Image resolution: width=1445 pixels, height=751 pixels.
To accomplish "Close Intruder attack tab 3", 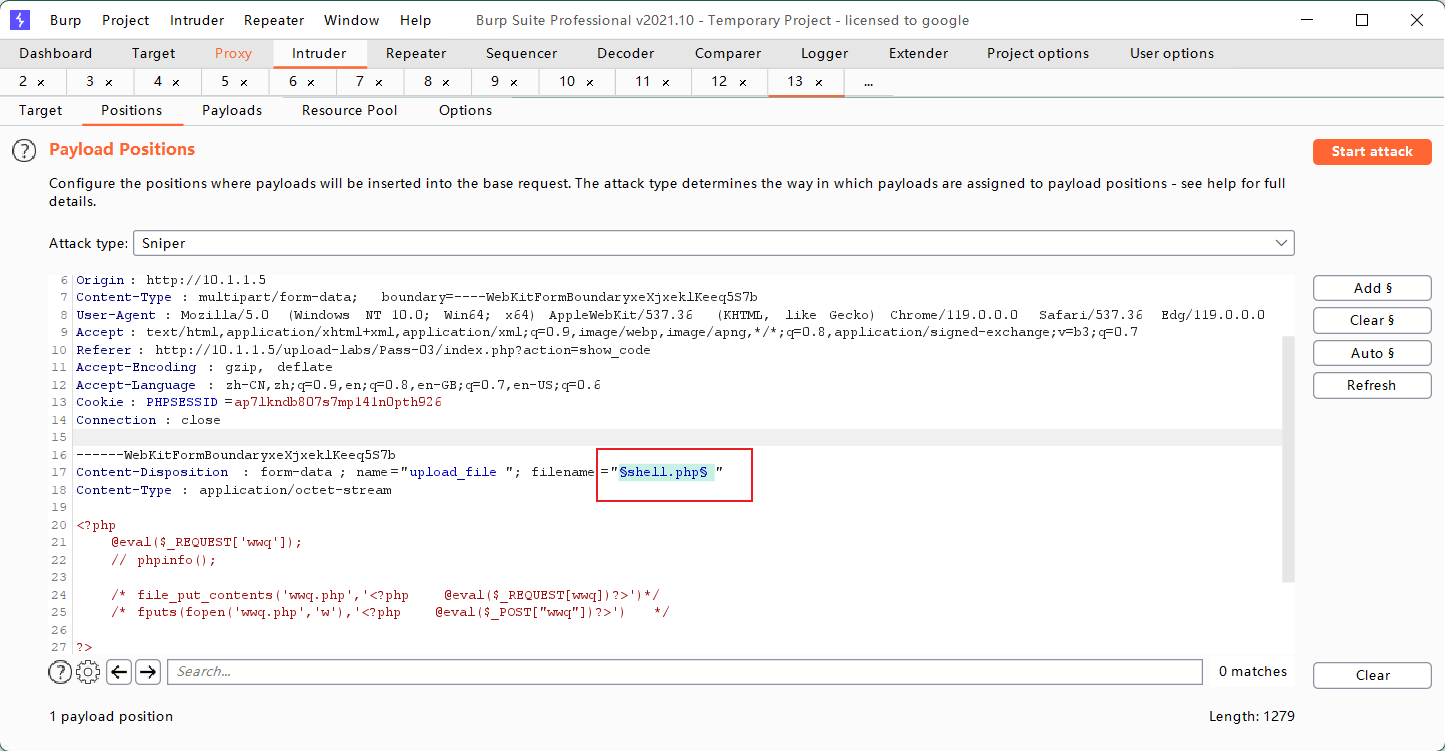I will coord(109,82).
